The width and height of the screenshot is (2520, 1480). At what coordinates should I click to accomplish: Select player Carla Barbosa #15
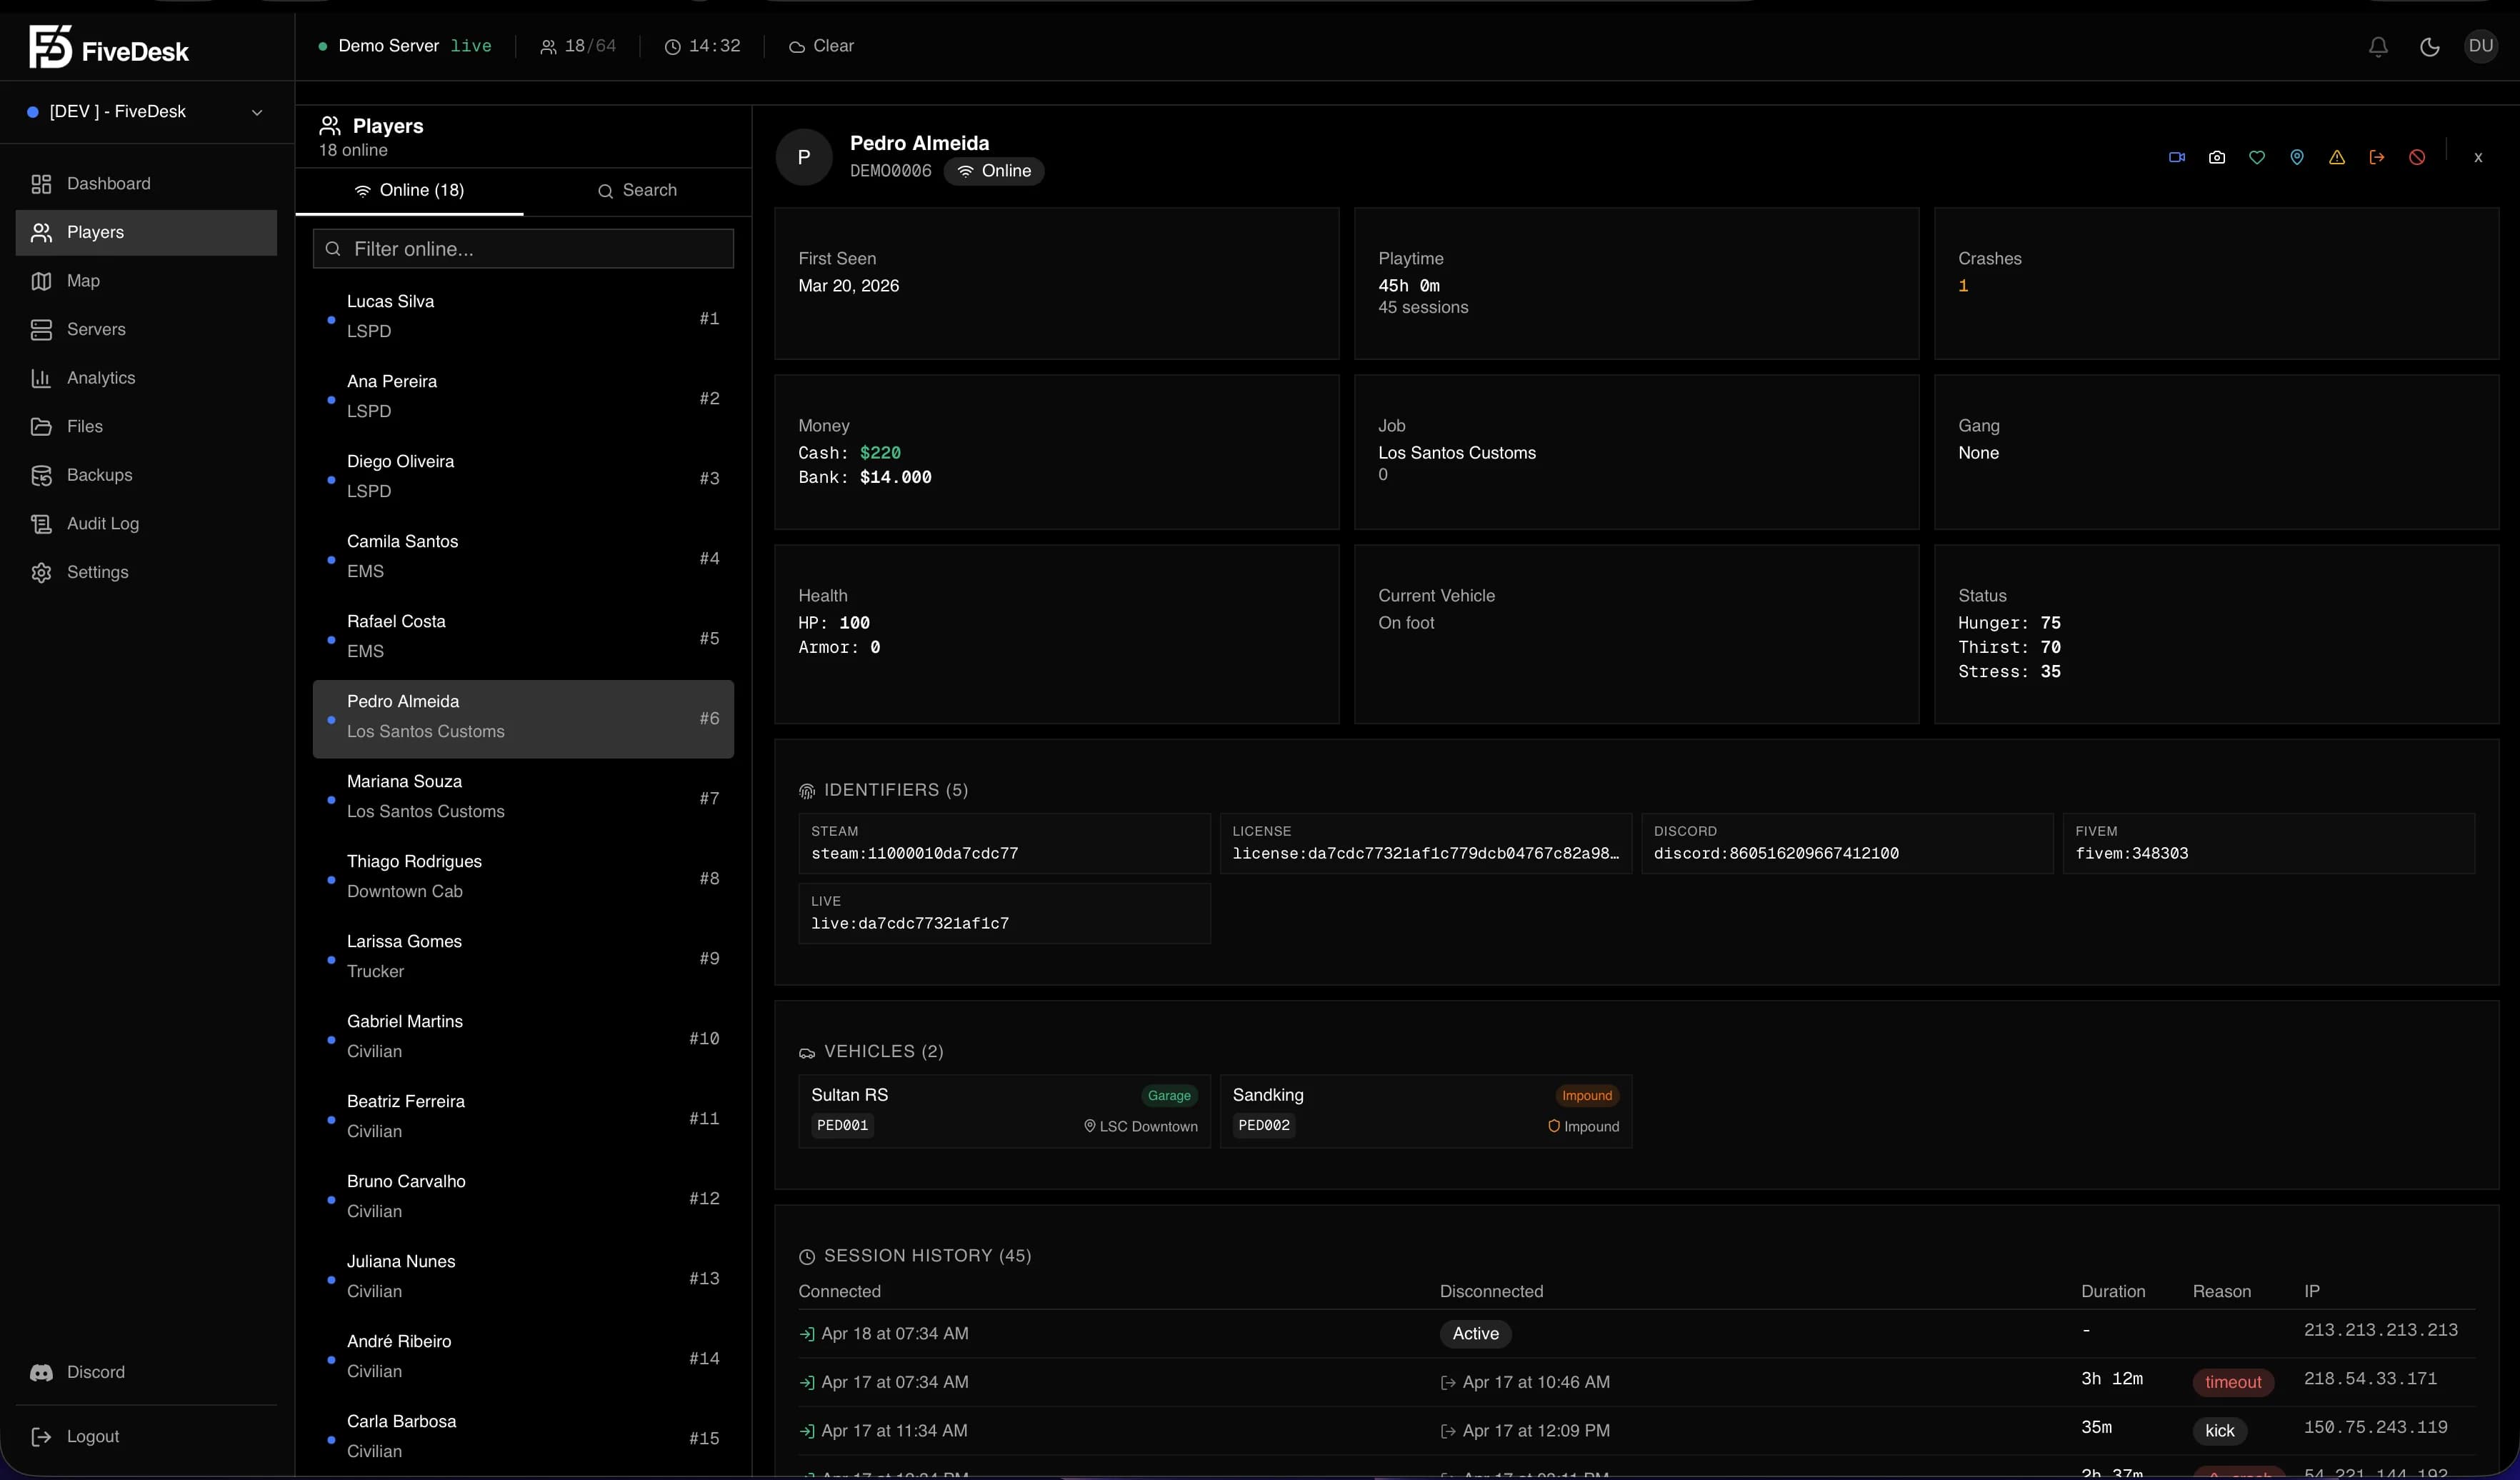523,1438
